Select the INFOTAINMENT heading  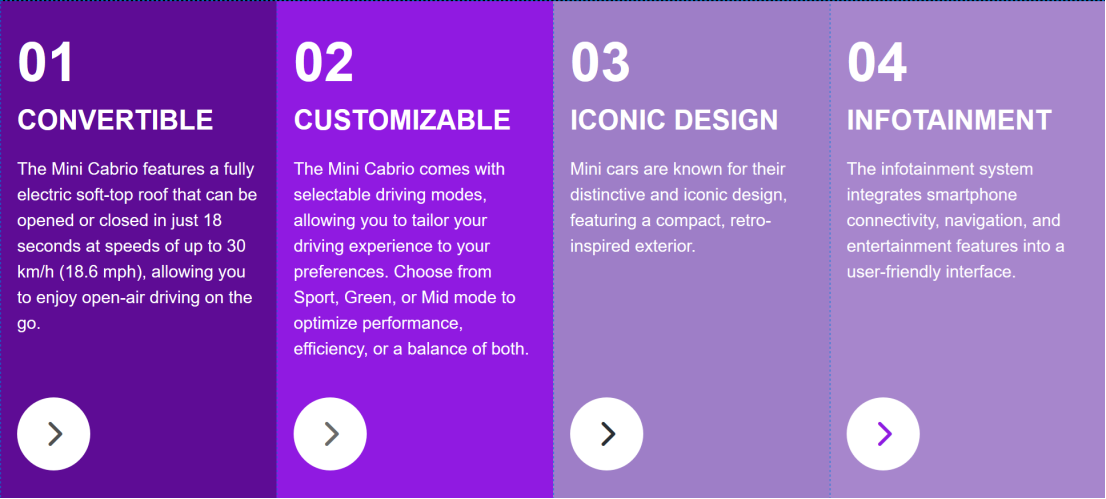(949, 120)
